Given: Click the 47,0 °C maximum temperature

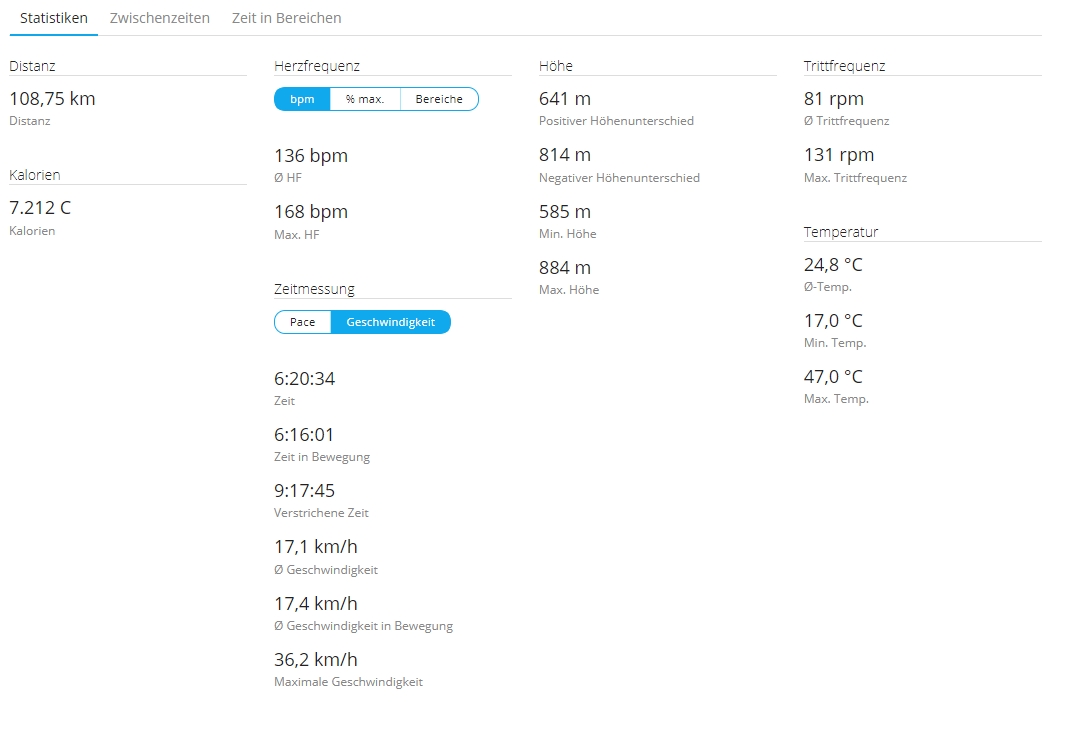Looking at the screenshot, I should coord(833,377).
